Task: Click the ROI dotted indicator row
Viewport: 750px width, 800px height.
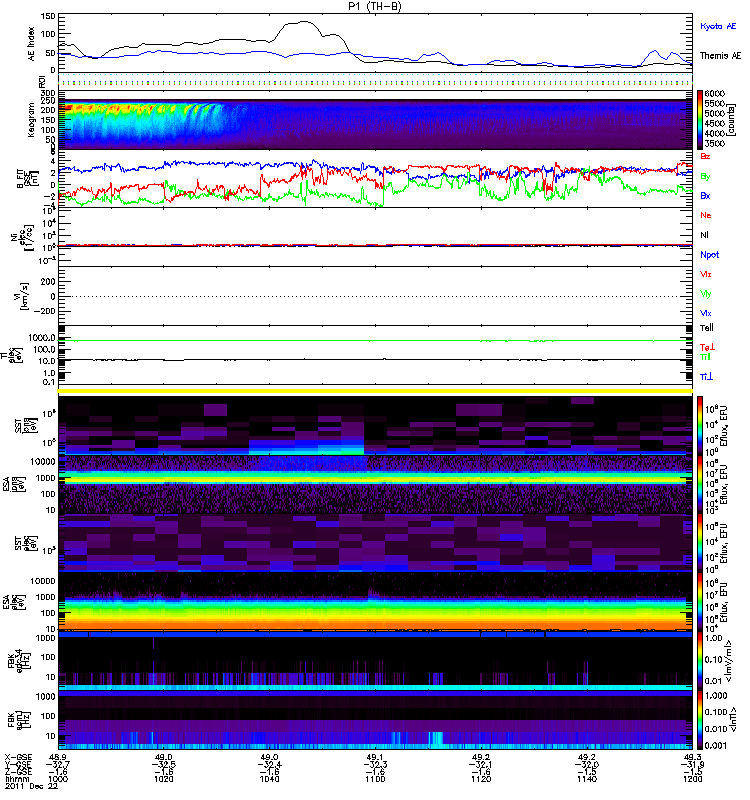Action: click(x=375, y=82)
